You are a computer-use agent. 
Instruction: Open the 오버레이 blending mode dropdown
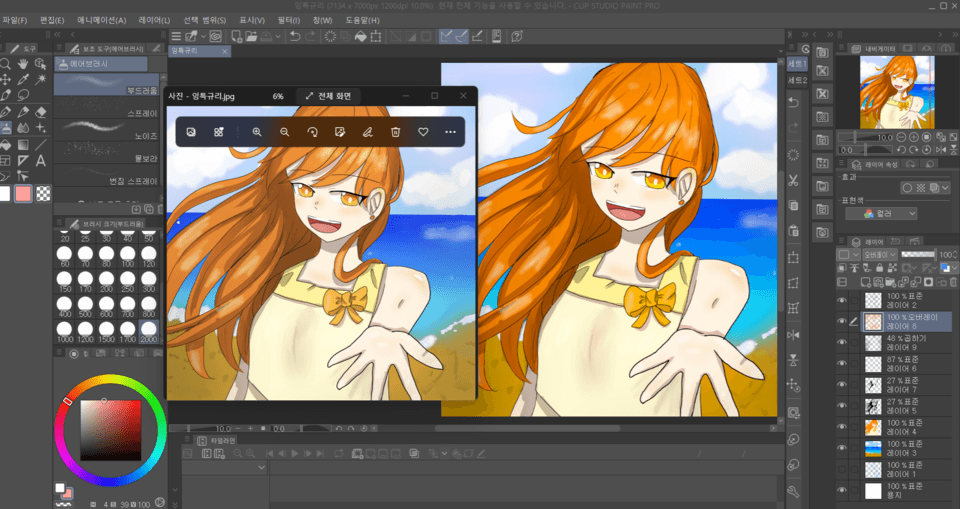[879, 254]
